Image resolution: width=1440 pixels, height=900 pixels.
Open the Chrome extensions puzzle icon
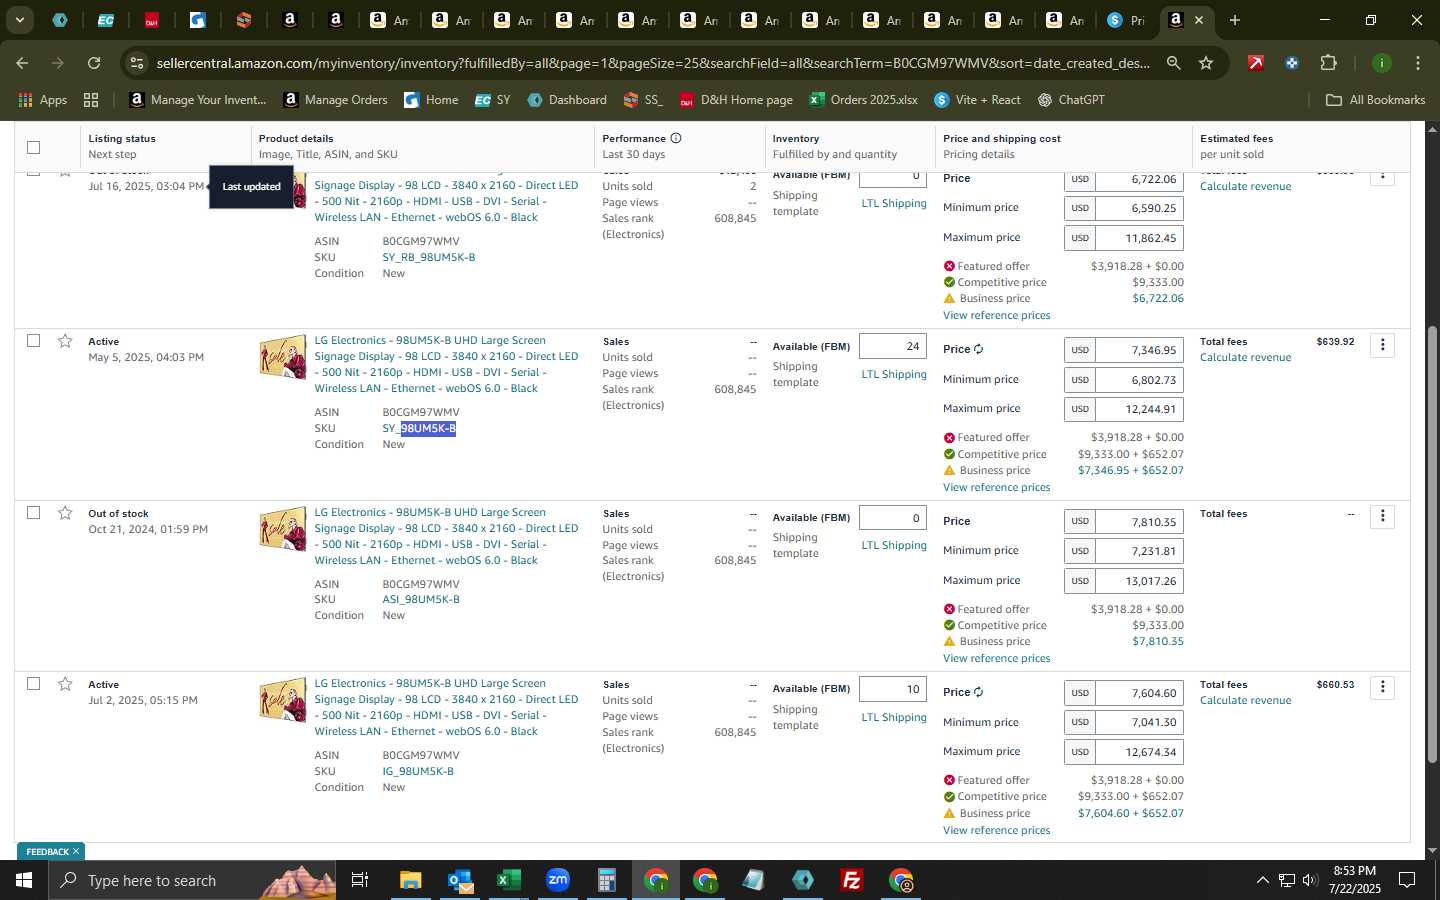coord(1328,63)
